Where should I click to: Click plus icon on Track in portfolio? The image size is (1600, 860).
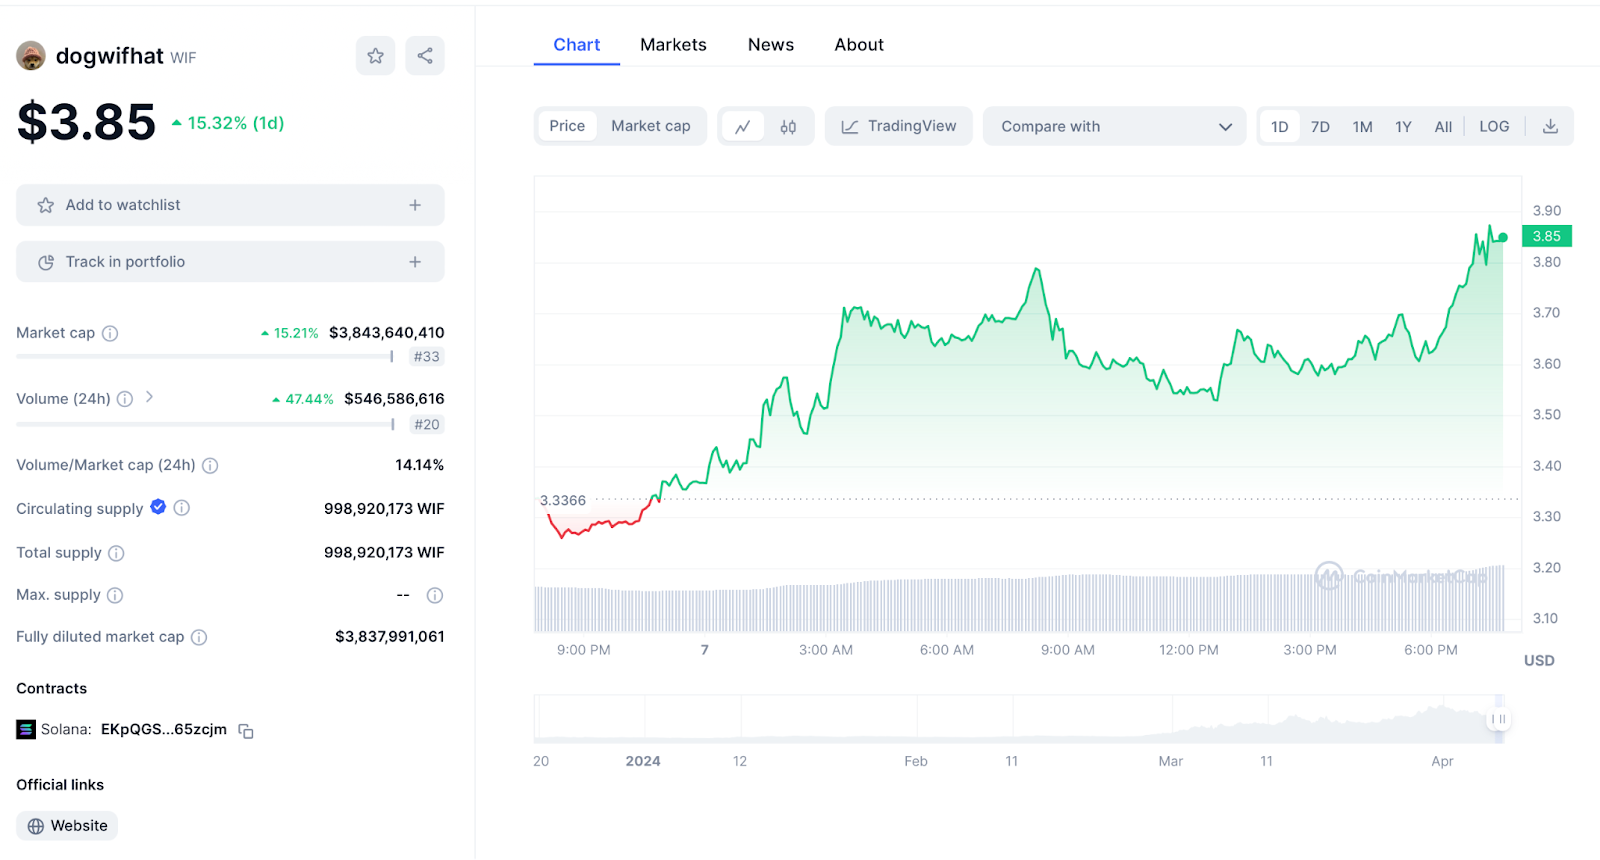pyautogui.click(x=415, y=262)
